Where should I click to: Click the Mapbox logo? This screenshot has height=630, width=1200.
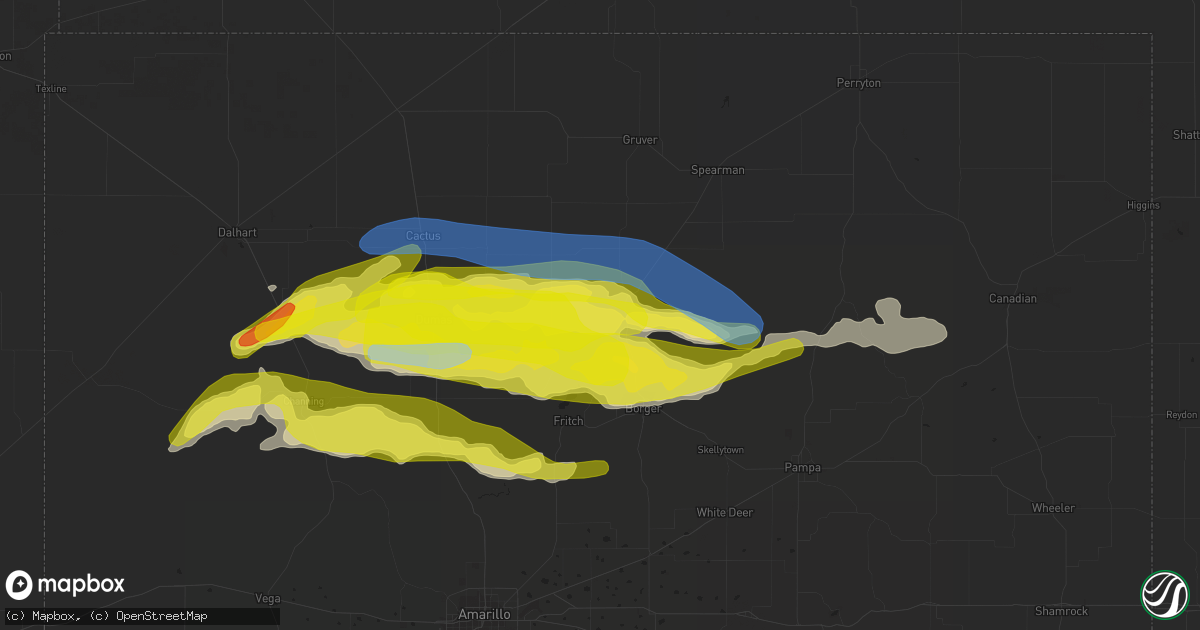point(65,585)
